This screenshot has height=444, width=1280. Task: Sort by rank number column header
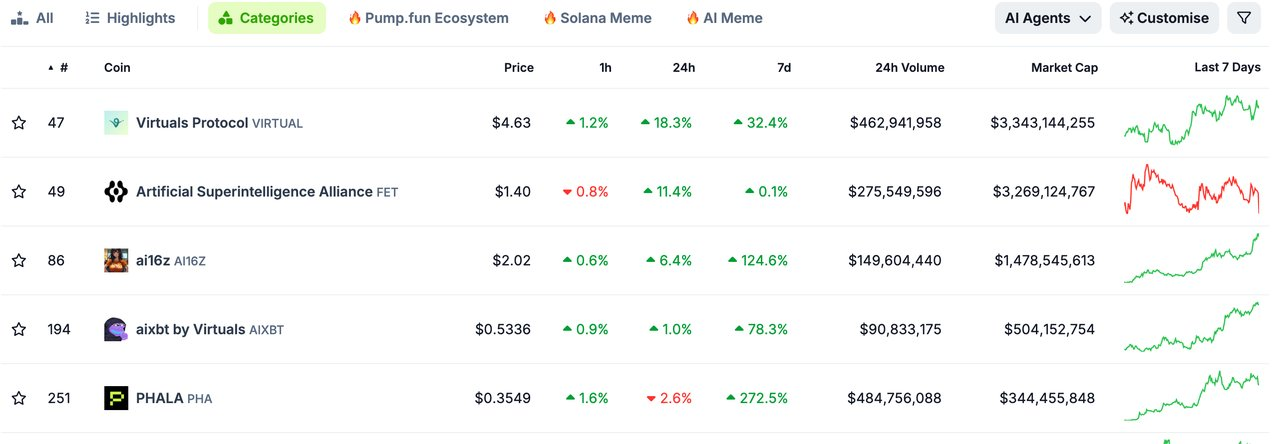pyautogui.click(x=63, y=68)
